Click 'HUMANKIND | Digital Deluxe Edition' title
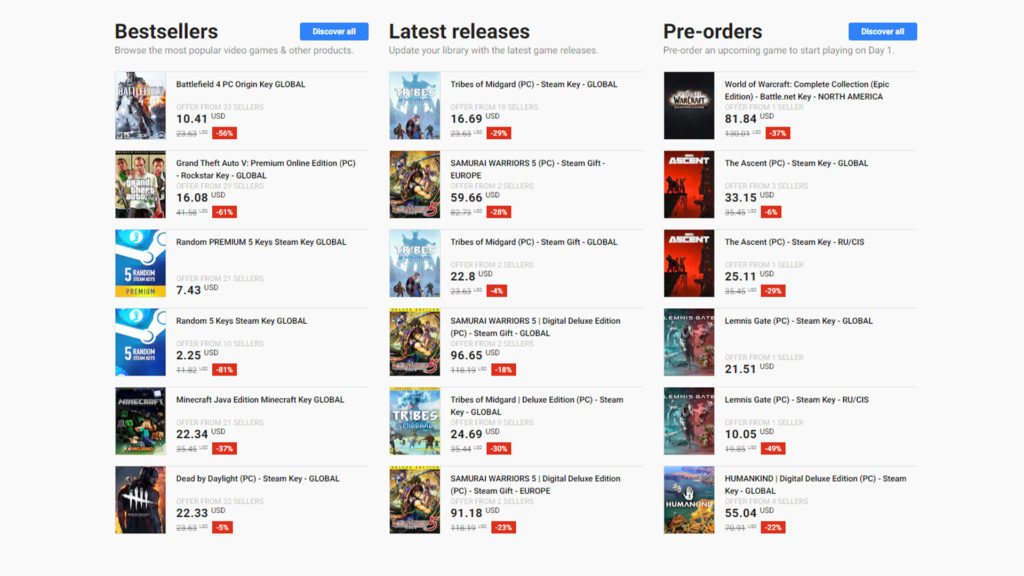The image size is (1024, 576). point(816,485)
